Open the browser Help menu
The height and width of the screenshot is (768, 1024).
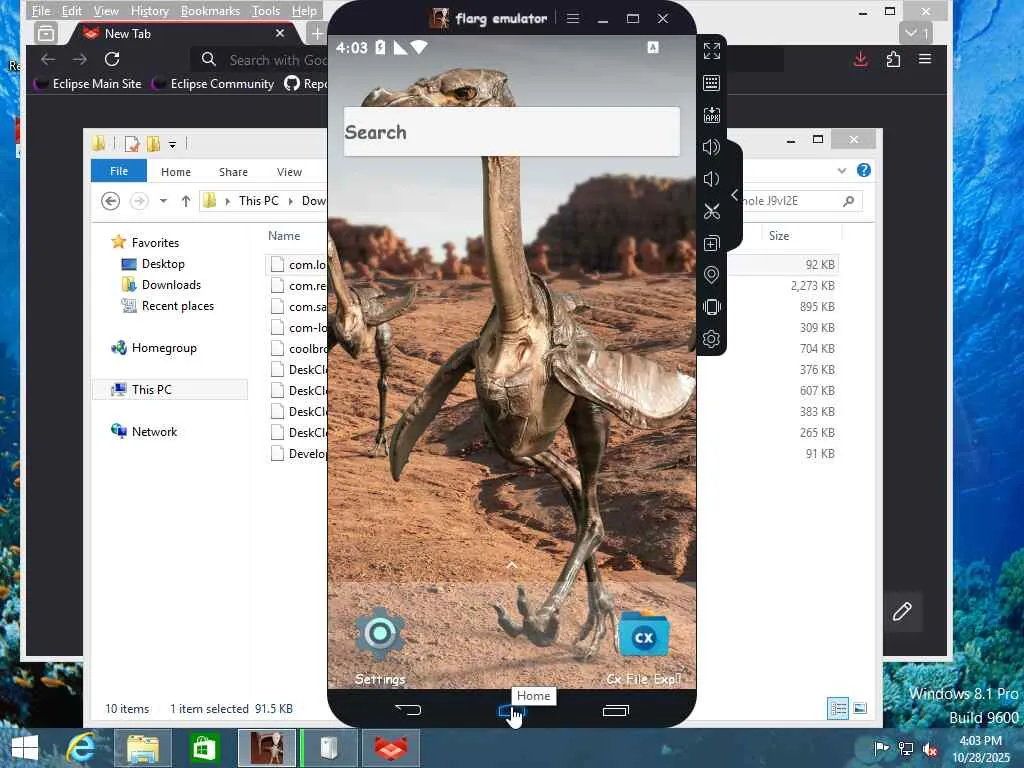click(x=304, y=11)
